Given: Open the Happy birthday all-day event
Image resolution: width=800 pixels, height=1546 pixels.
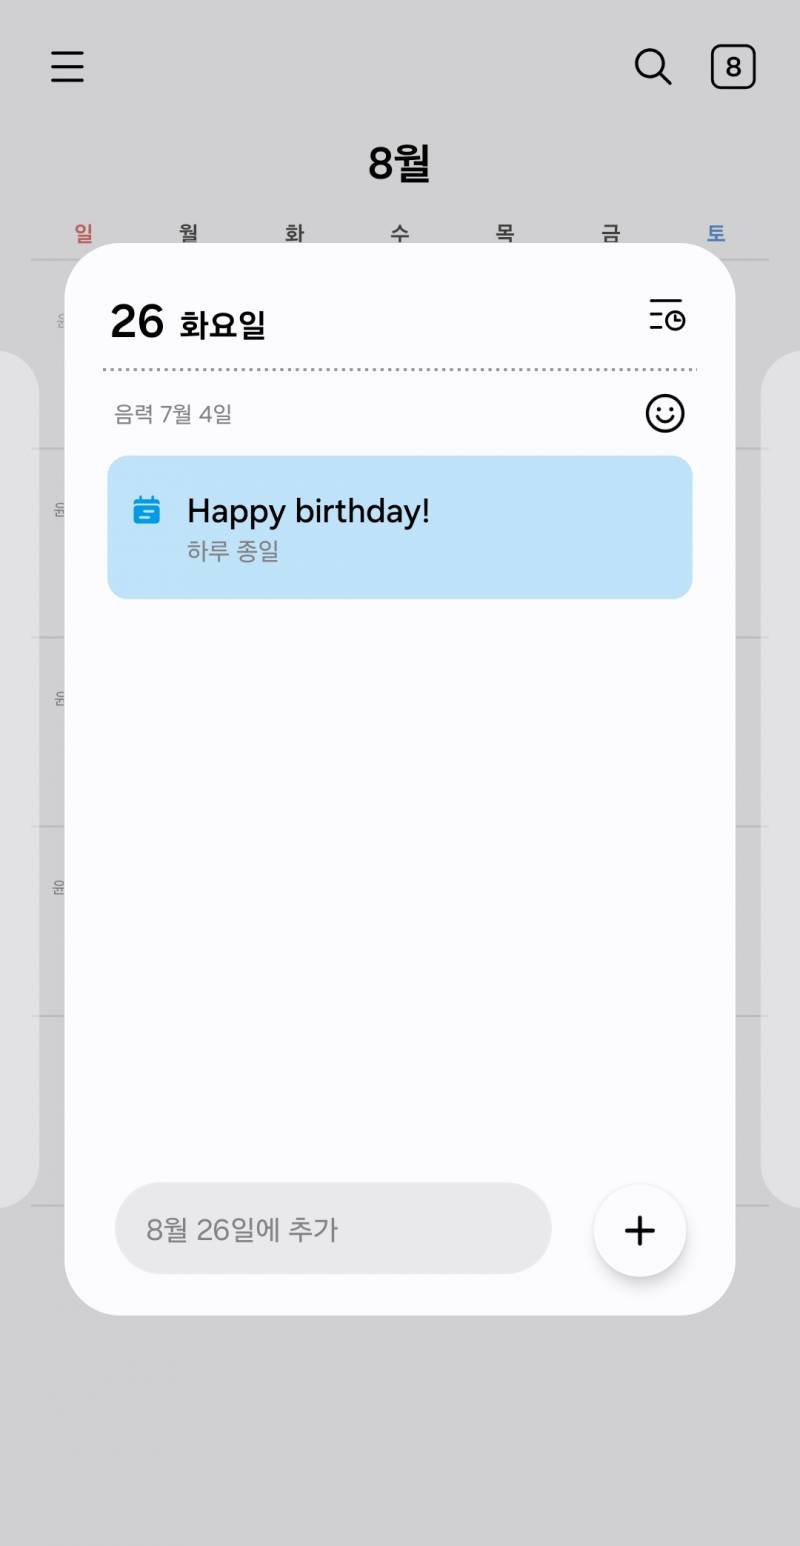Looking at the screenshot, I should pos(400,527).
